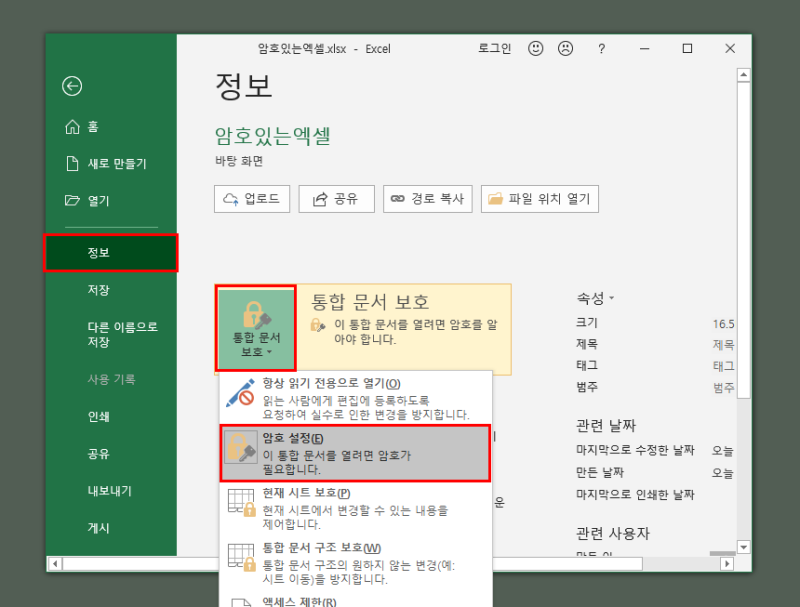This screenshot has width=800, height=607.
Task: Click the 파일 위치 열기 button
Action: point(540,199)
